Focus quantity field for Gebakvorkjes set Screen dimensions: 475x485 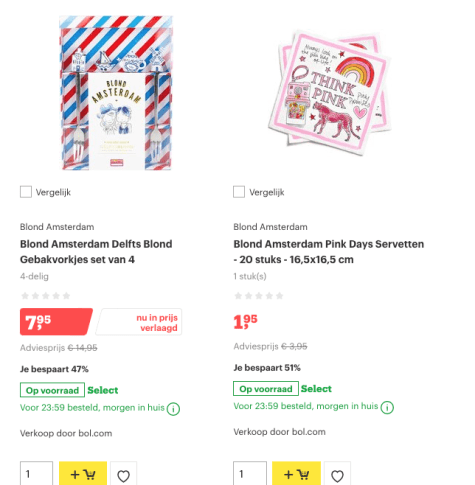coord(36,474)
